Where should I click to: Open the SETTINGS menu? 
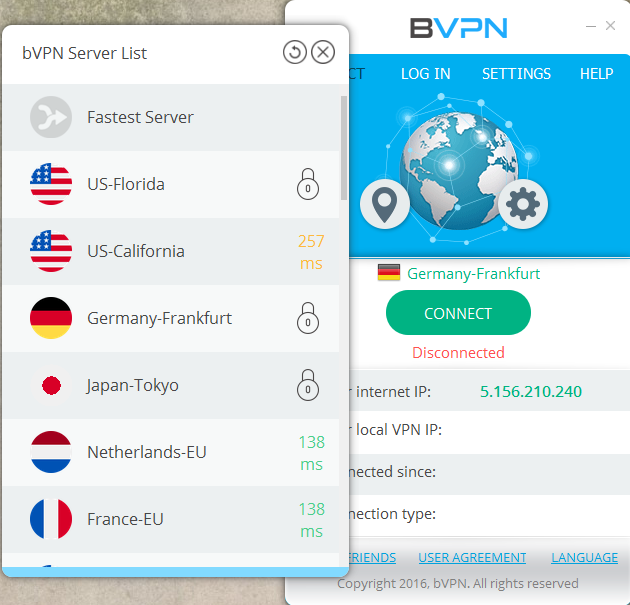(x=516, y=74)
